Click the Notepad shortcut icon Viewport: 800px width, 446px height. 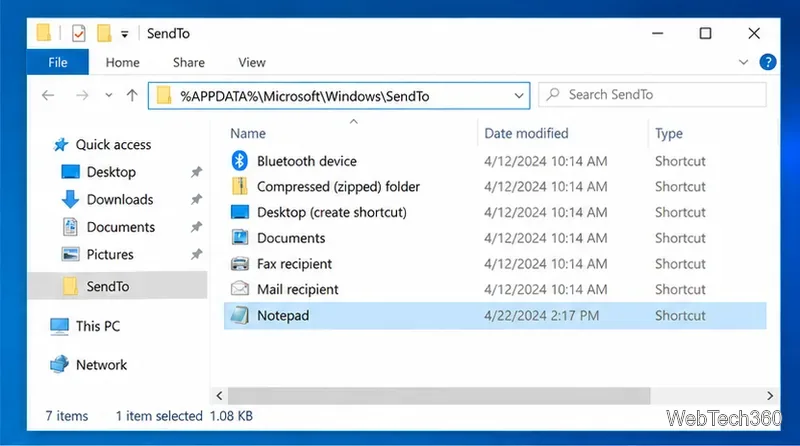(x=240, y=315)
